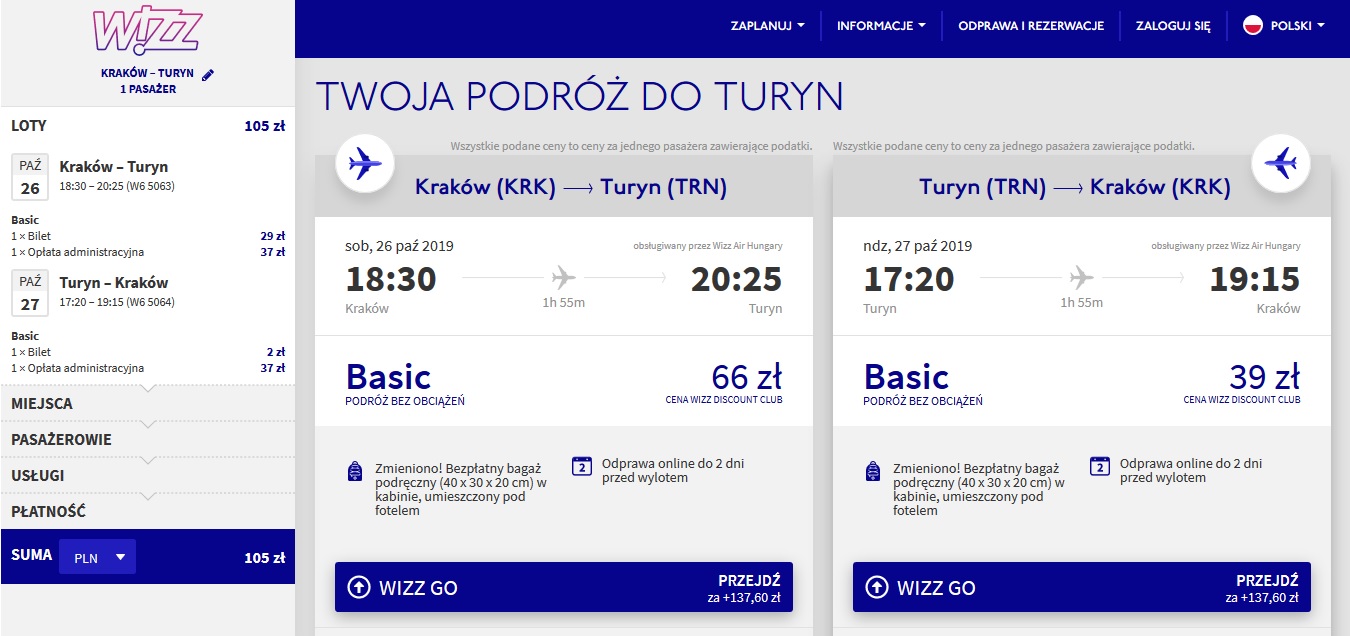Click the up-arrow icon on Turyn–Kraków WIZZ GO
Image resolution: width=1350 pixels, height=636 pixels.
coord(876,587)
